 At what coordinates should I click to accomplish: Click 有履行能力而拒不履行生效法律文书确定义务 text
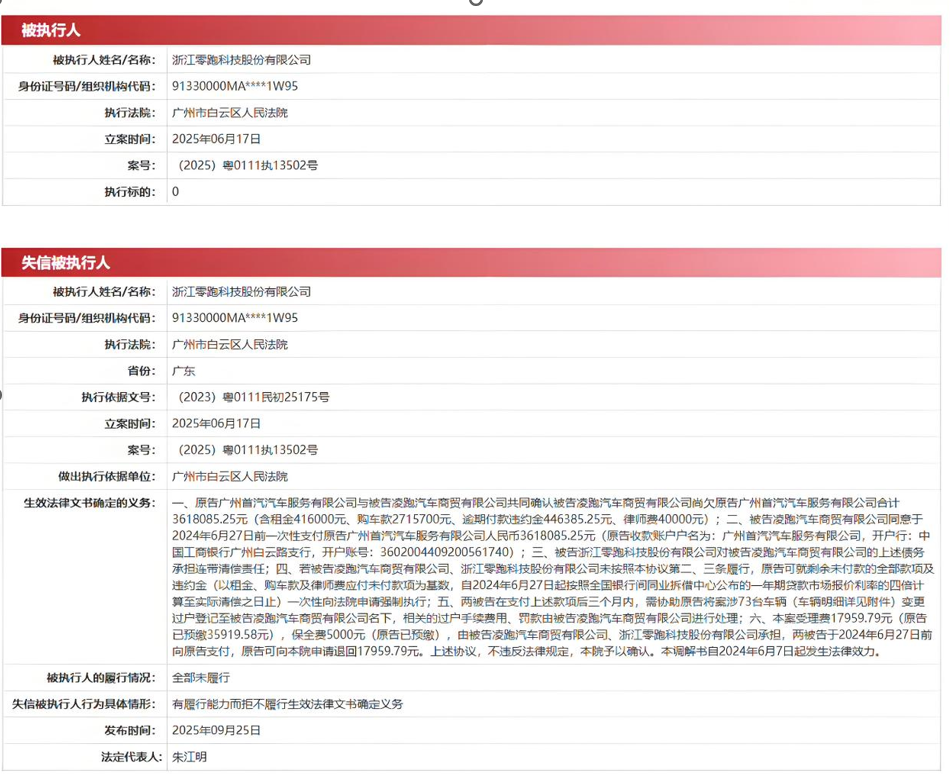tap(287, 704)
